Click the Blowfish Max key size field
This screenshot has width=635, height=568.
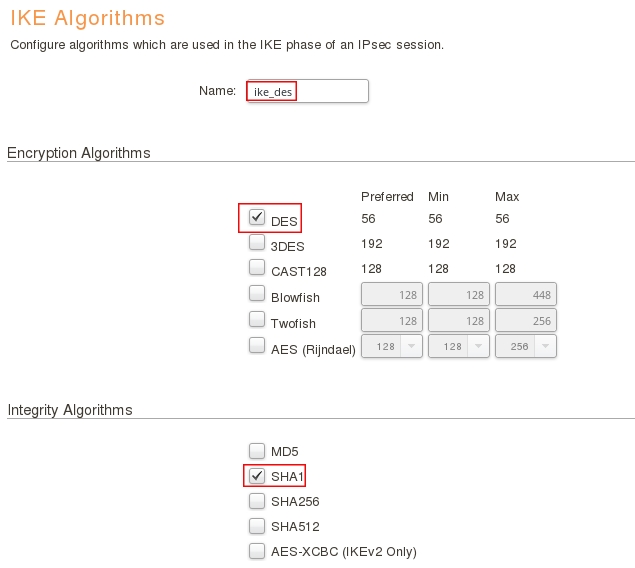[x=526, y=294]
